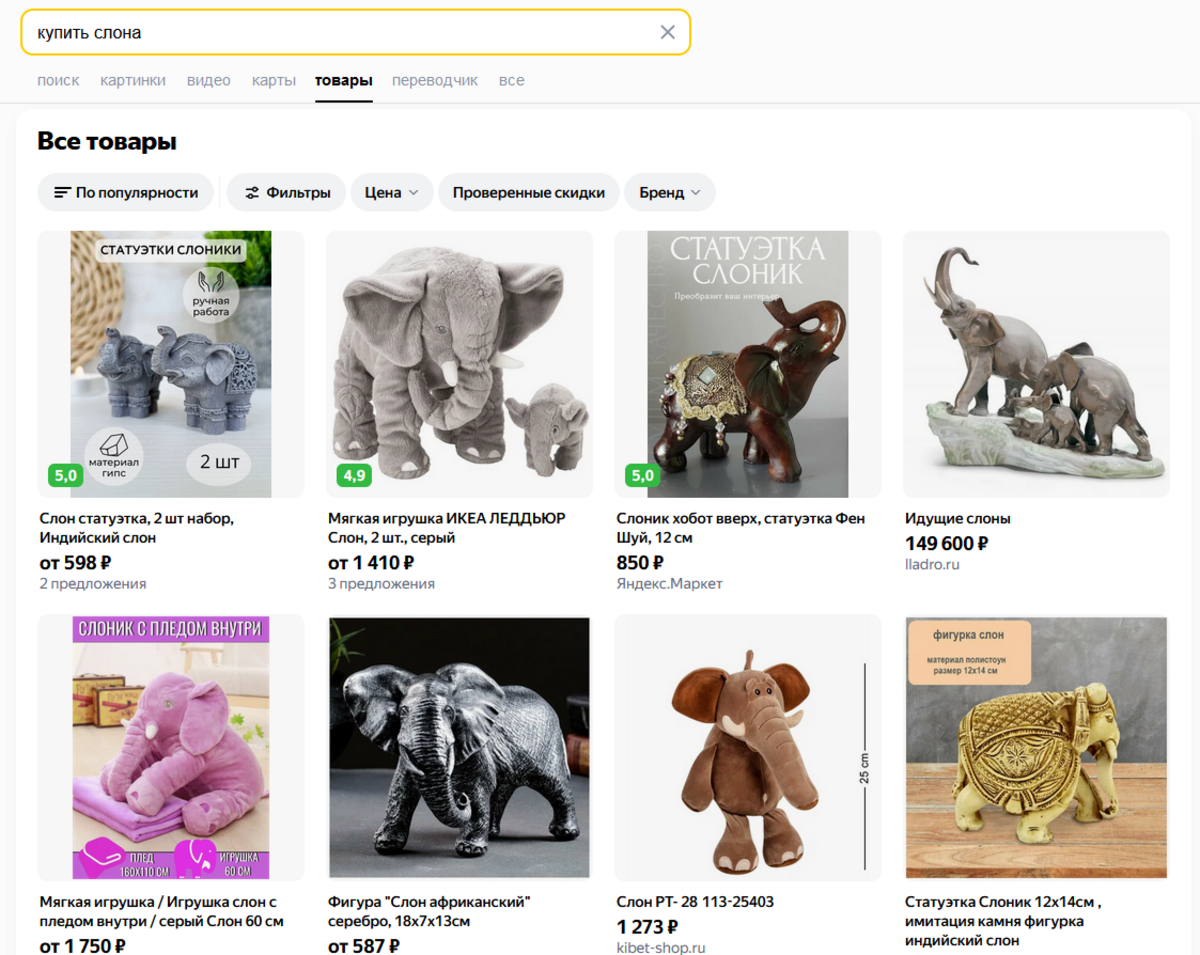Image resolution: width=1200 pixels, height=955 pixels.
Task: Click the 4,9 rating badge on the IKEA elephant
Action: [x=354, y=475]
